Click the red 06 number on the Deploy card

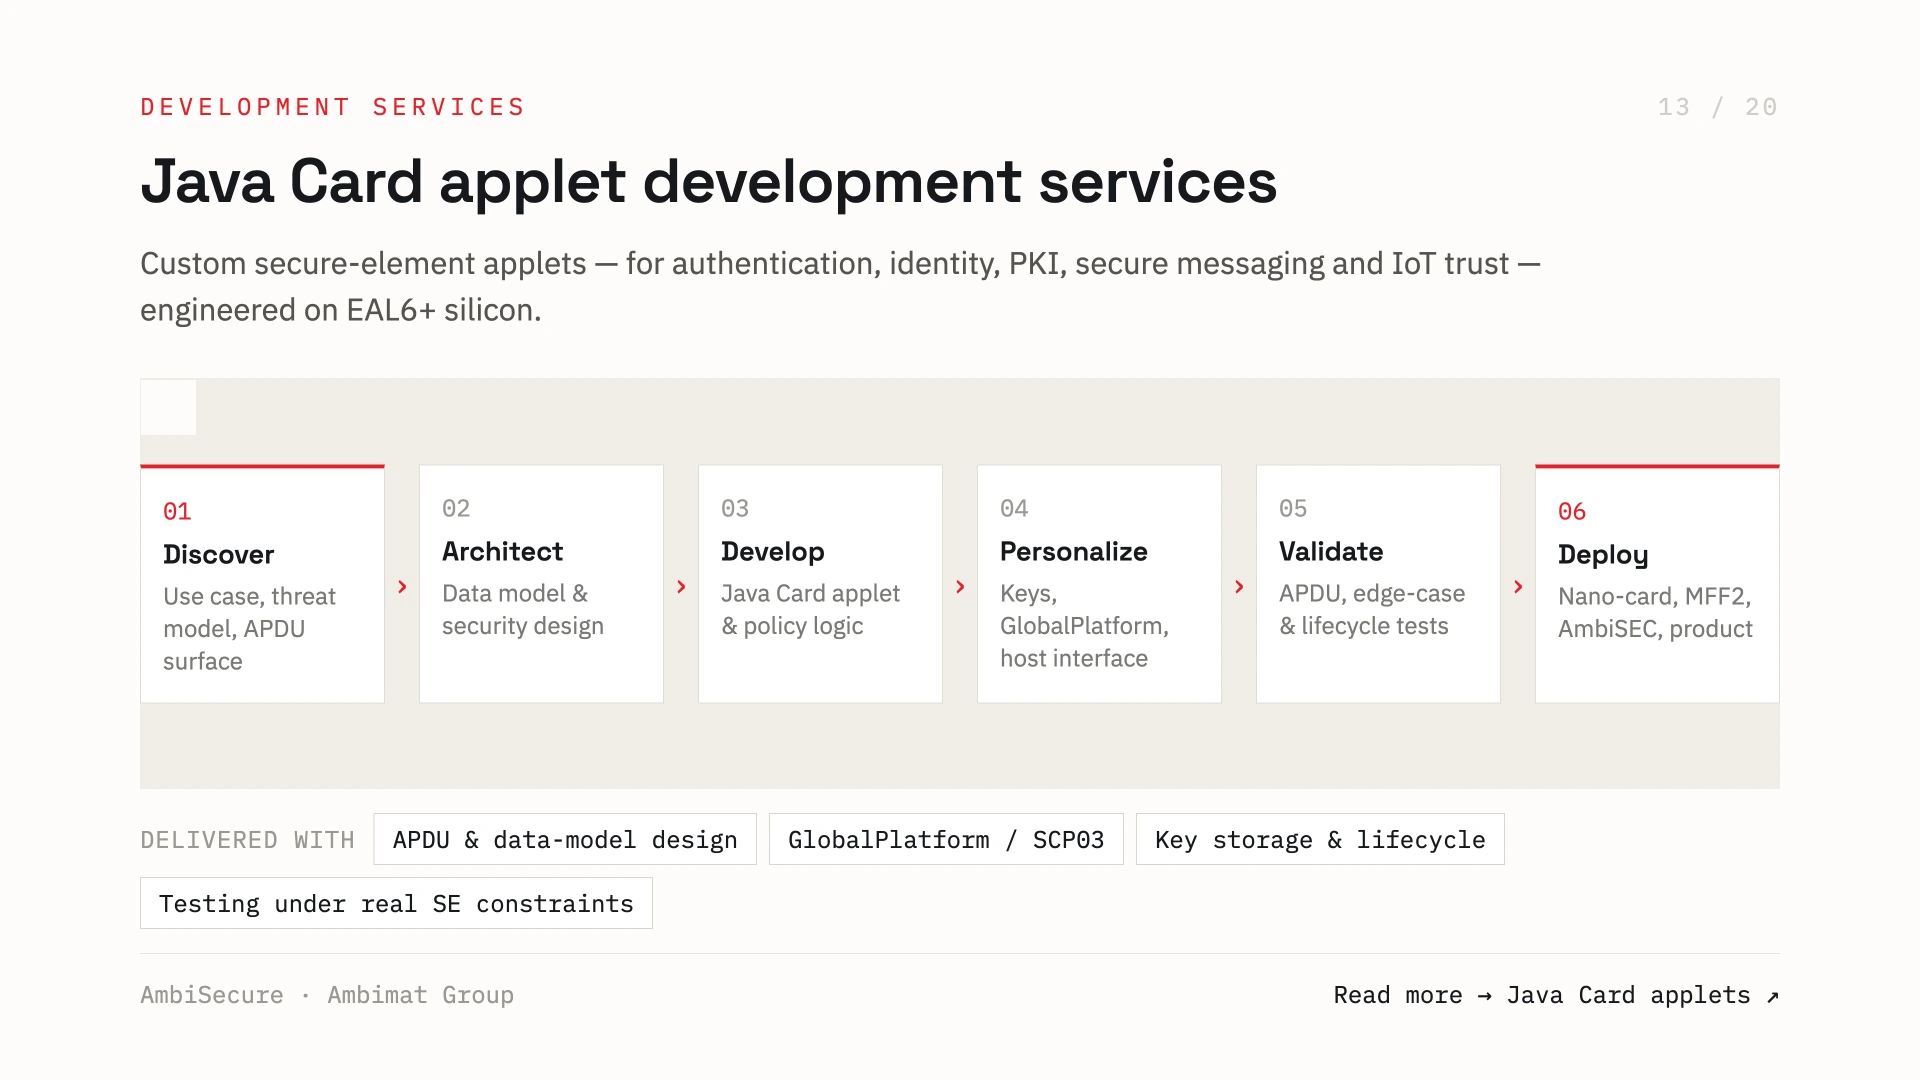1572,512
